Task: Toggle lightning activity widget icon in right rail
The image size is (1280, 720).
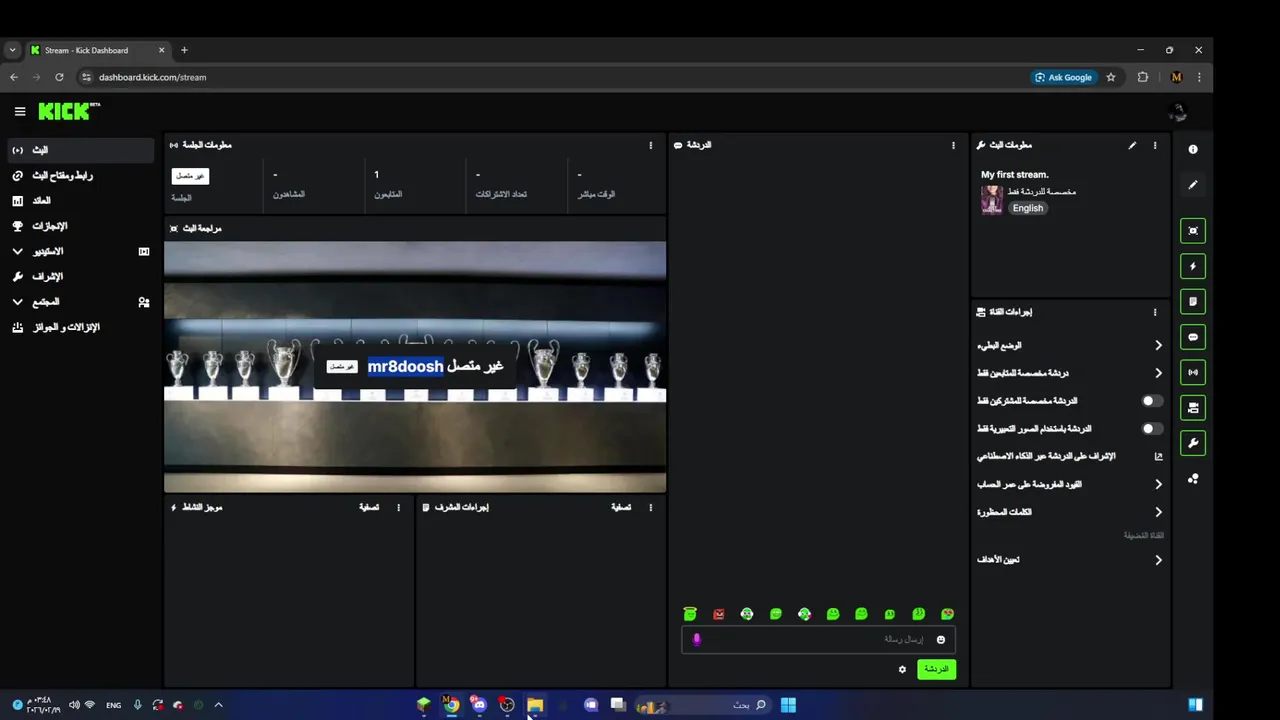Action: pos(1193,266)
